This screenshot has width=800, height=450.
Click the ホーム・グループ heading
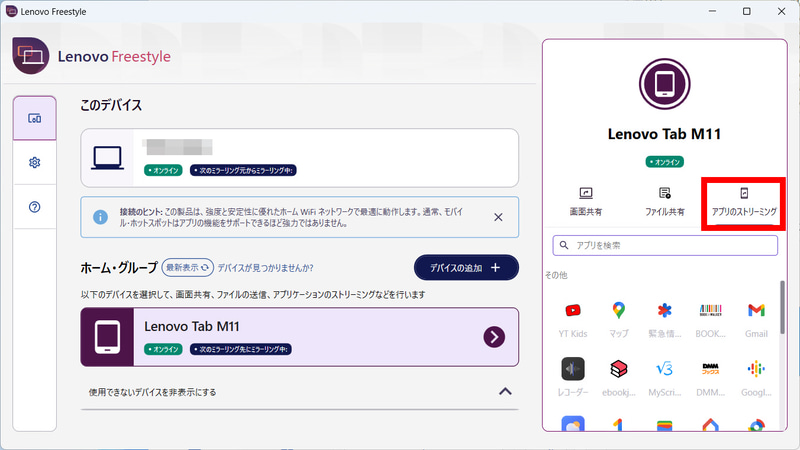click(x=119, y=268)
